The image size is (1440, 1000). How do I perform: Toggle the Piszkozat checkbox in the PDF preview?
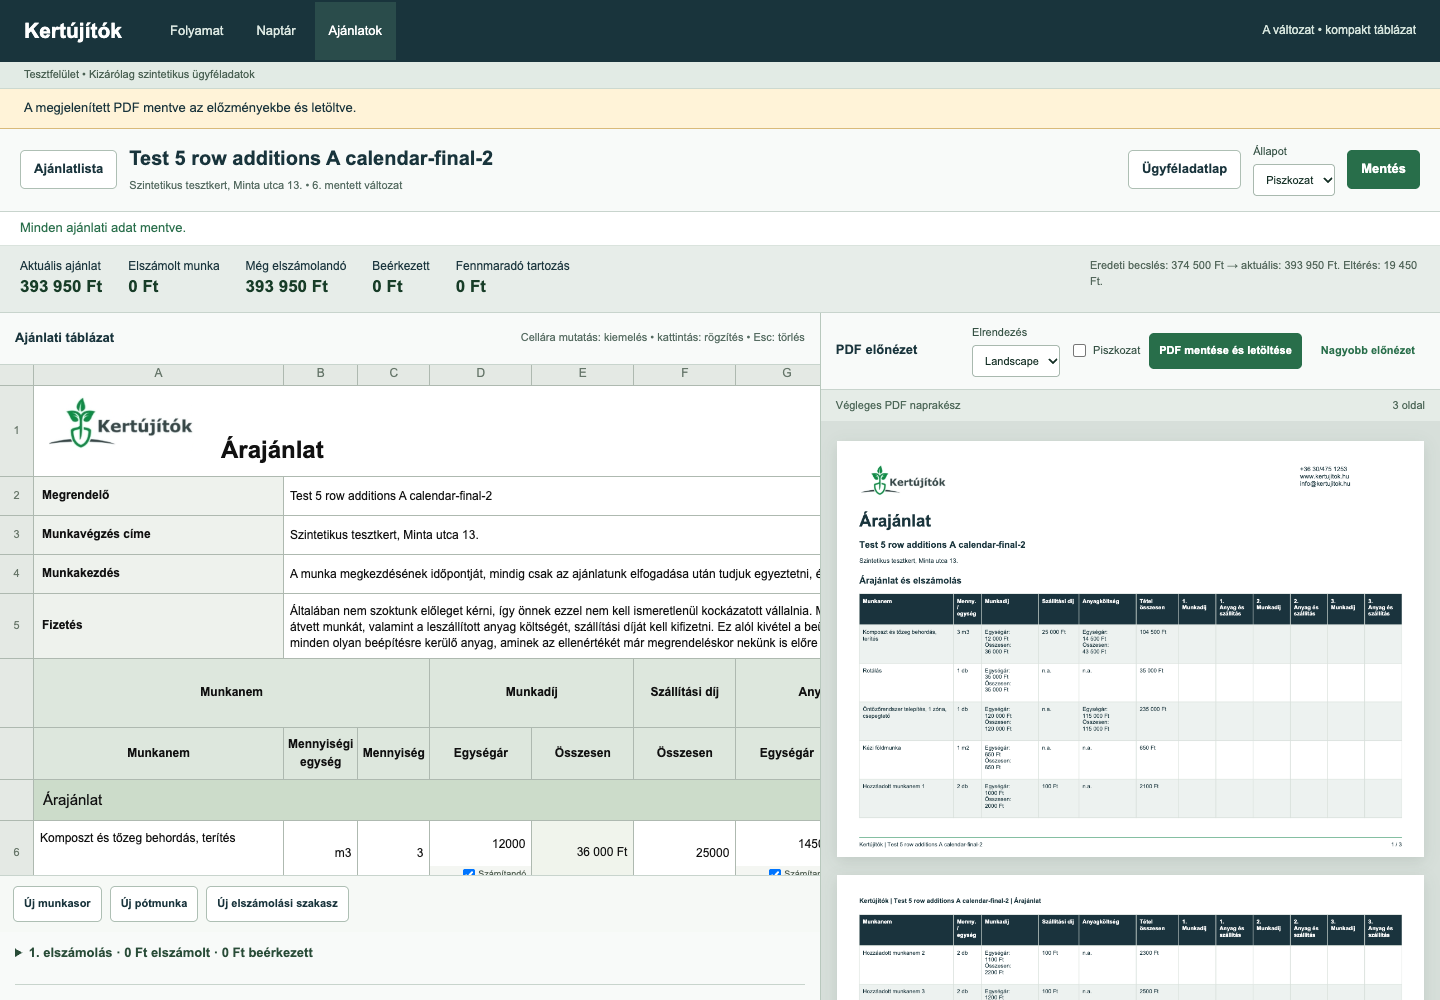coord(1080,350)
